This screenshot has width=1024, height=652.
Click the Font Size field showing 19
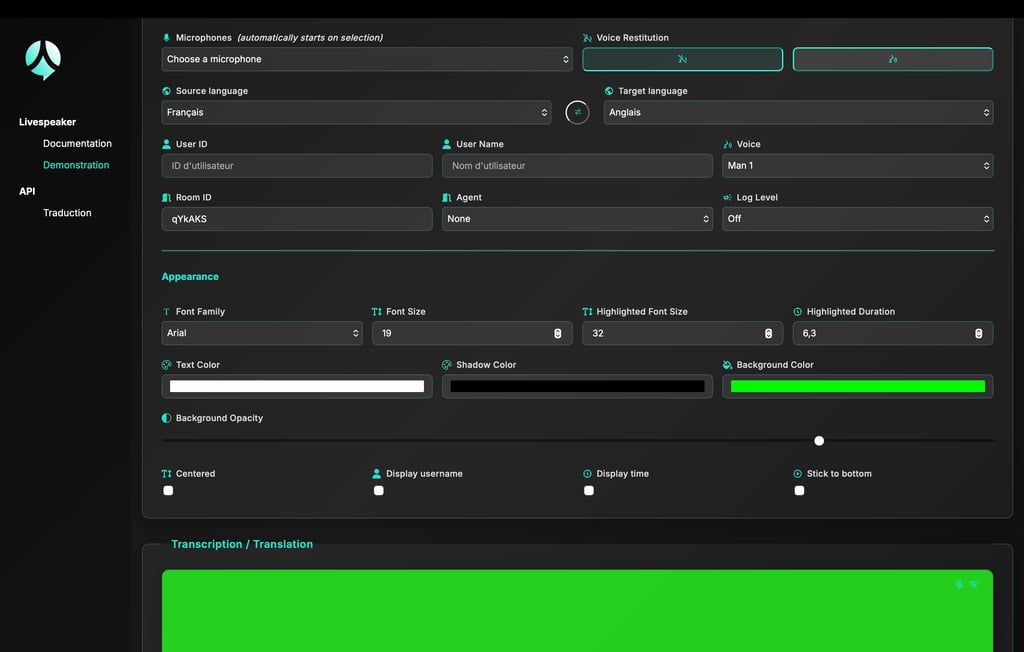[x=472, y=333]
